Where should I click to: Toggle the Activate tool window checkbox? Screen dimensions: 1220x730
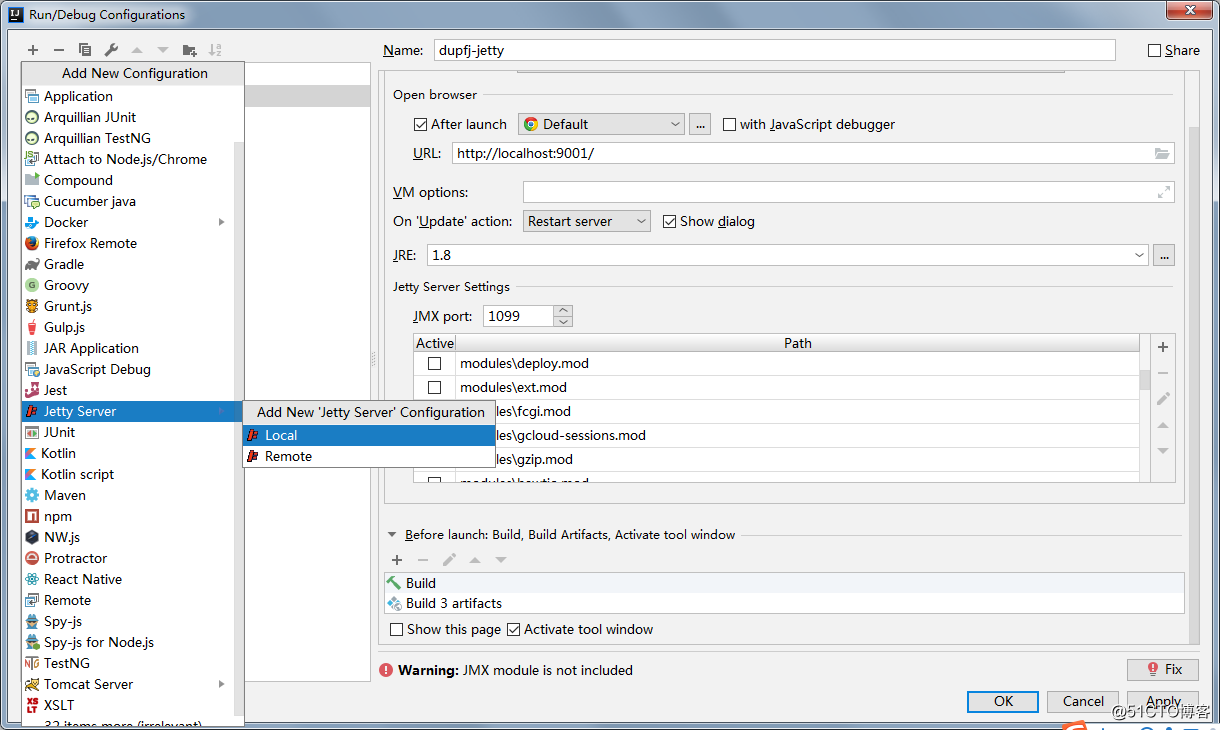pos(514,629)
